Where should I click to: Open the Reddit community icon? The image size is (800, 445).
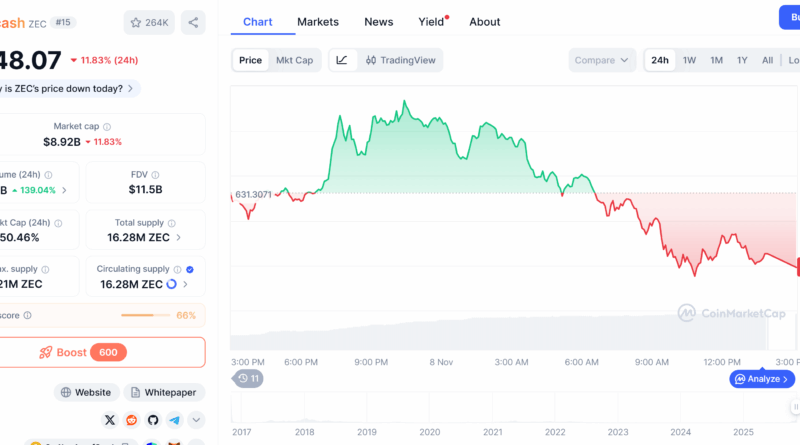(130, 421)
